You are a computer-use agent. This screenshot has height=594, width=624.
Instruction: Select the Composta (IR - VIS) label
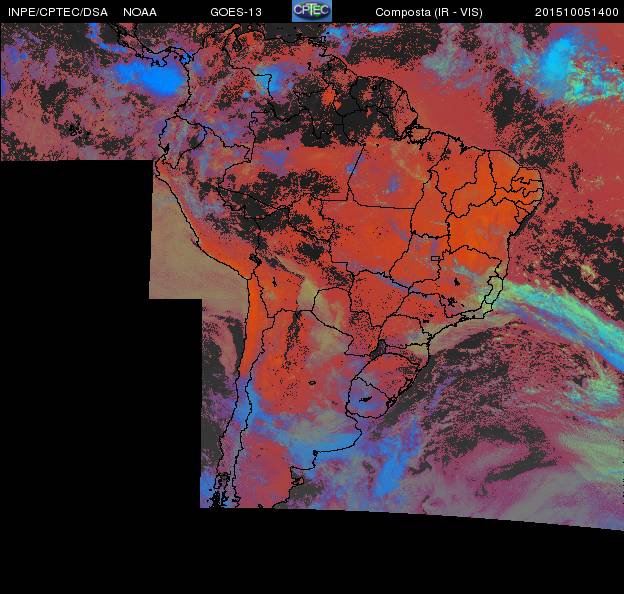coord(429,12)
